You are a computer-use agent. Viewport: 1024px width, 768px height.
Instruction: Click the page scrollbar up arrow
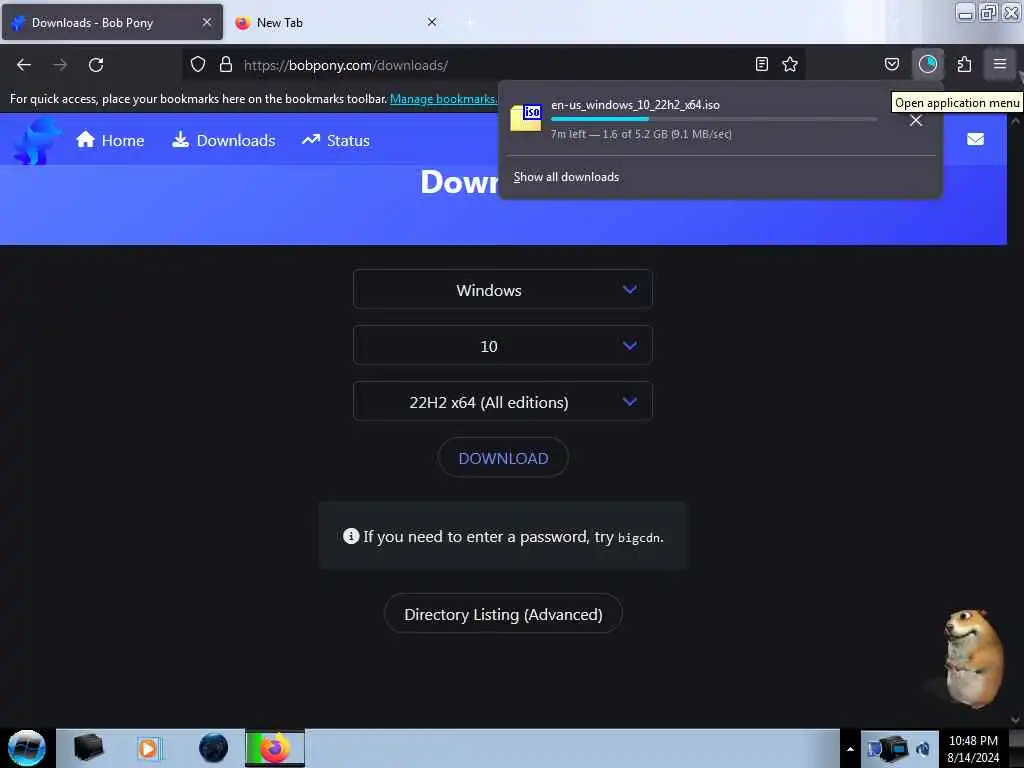pyautogui.click(x=1015, y=121)
